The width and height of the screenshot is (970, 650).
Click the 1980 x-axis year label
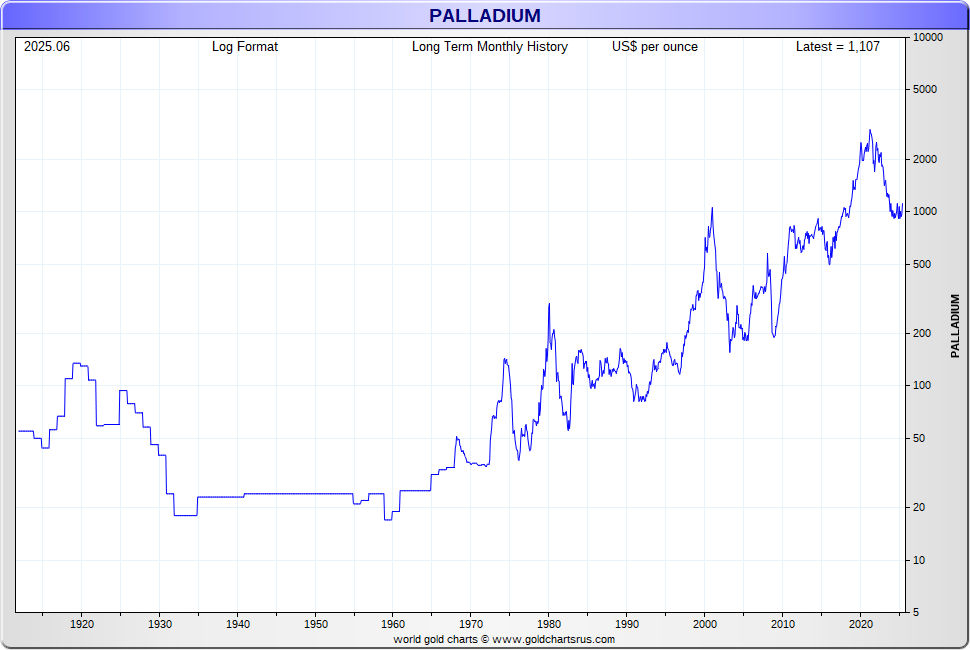(x=549, y=625)
